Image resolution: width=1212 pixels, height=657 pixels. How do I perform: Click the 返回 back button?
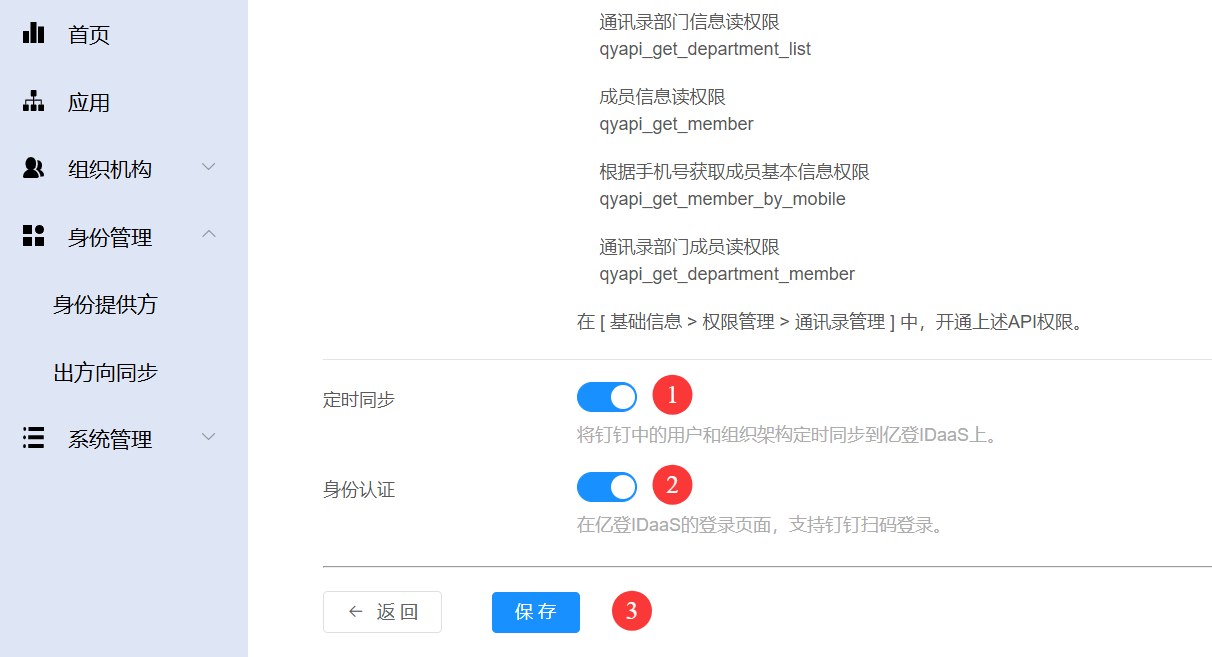(x=382, y=612)
